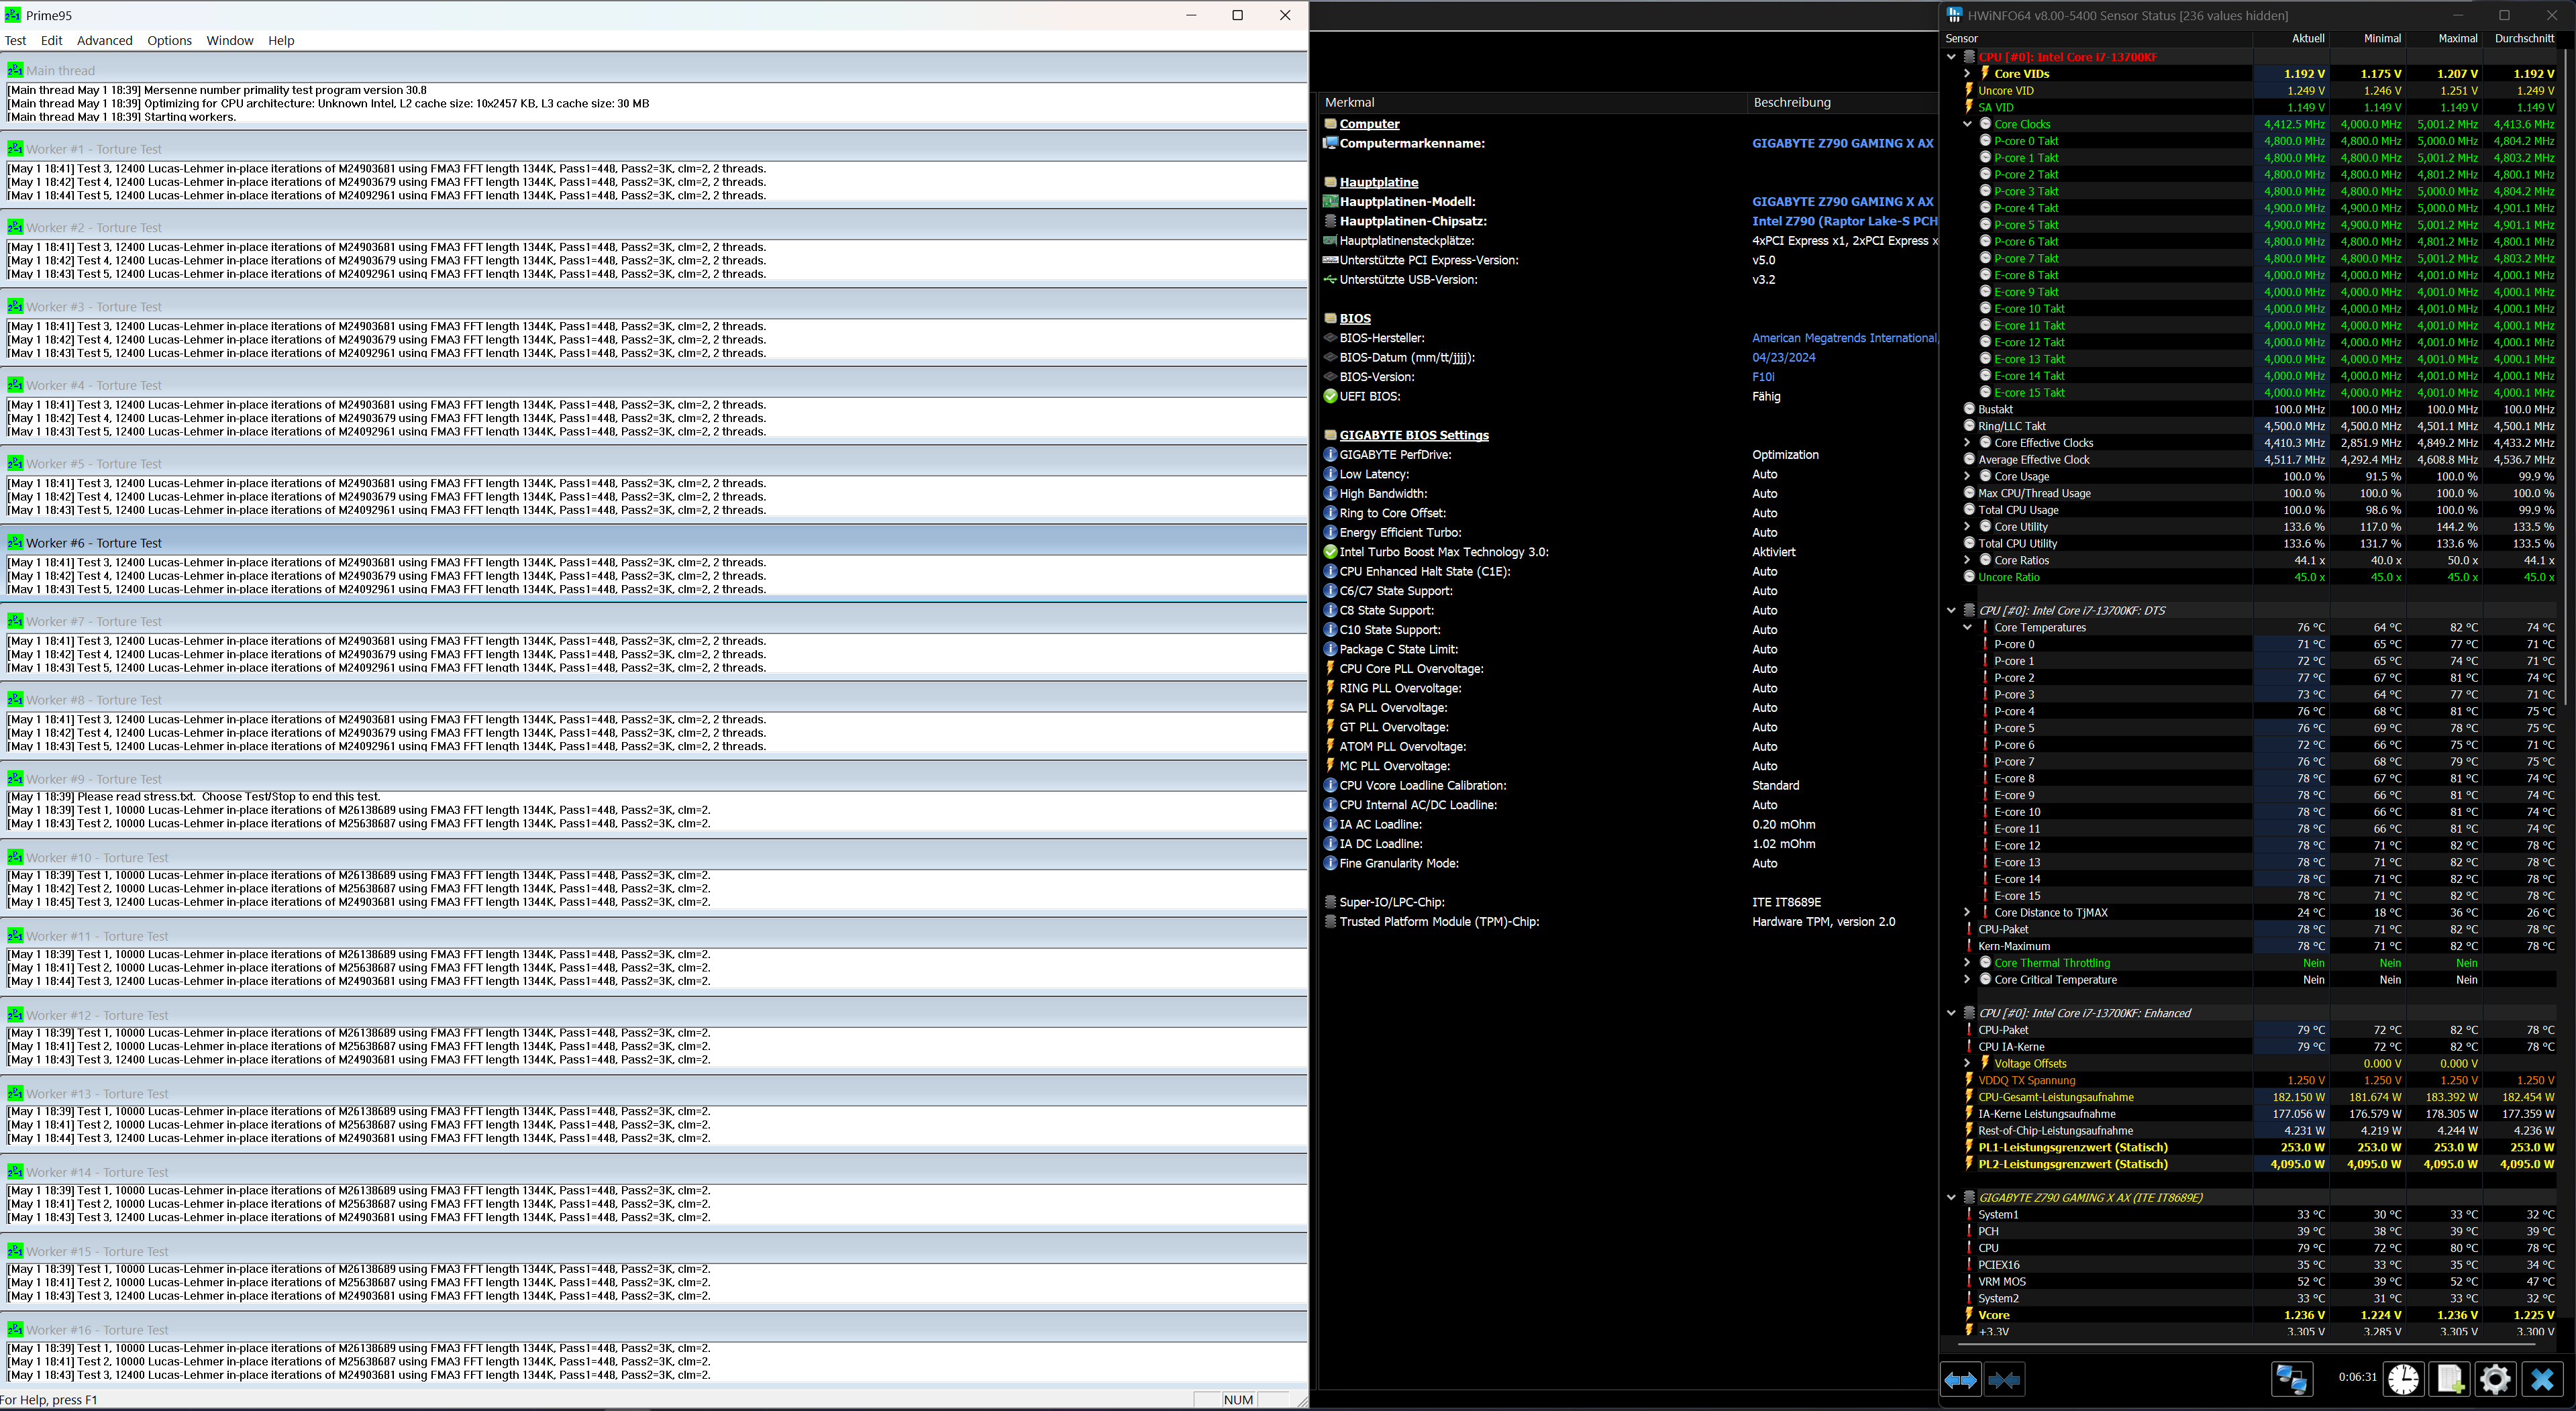Collapse the GIGABYTE Z790 ITE IT8689E sensor group

click(x=1951, y=1198)
